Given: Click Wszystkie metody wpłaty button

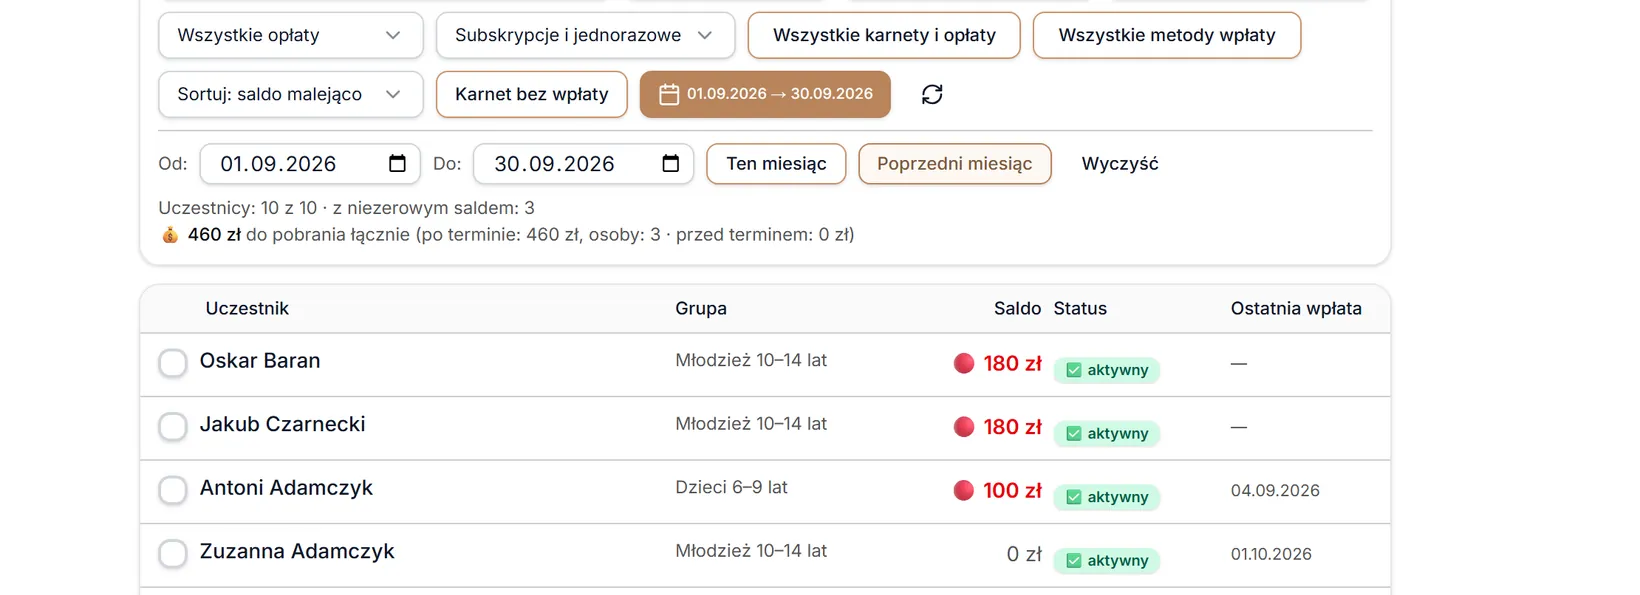Looking at the screenshot, I should 1167,35.
